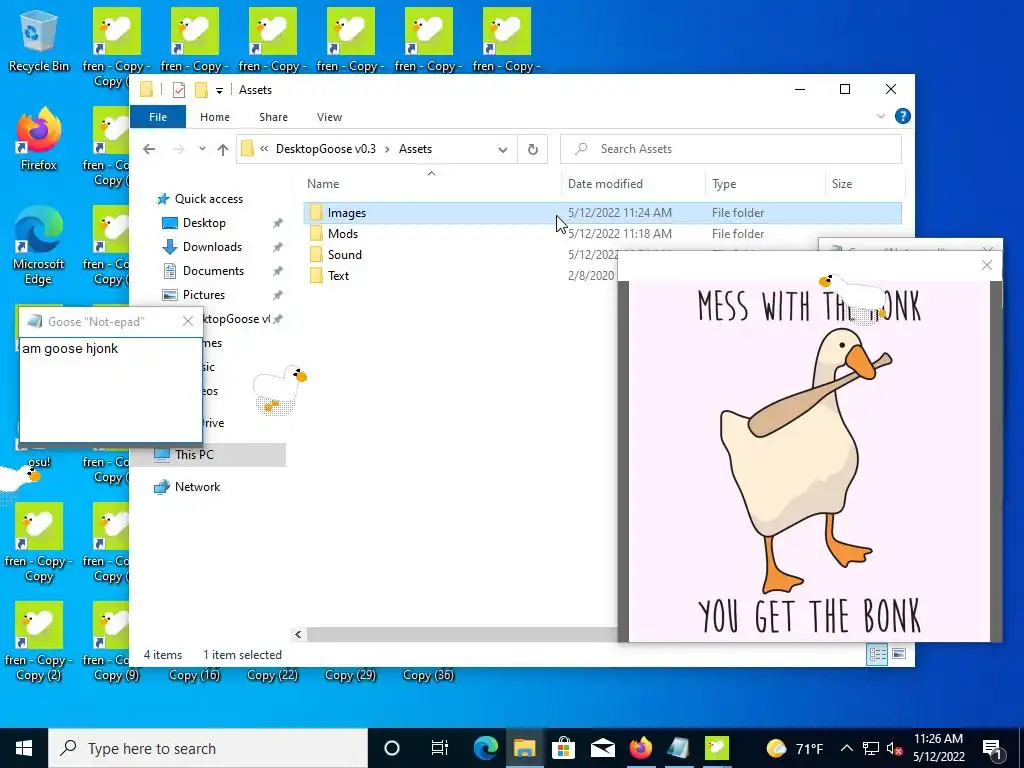Select Desktop in navigation pane
The height and width of the screenshot is (768, 1024).
point(204,223)
